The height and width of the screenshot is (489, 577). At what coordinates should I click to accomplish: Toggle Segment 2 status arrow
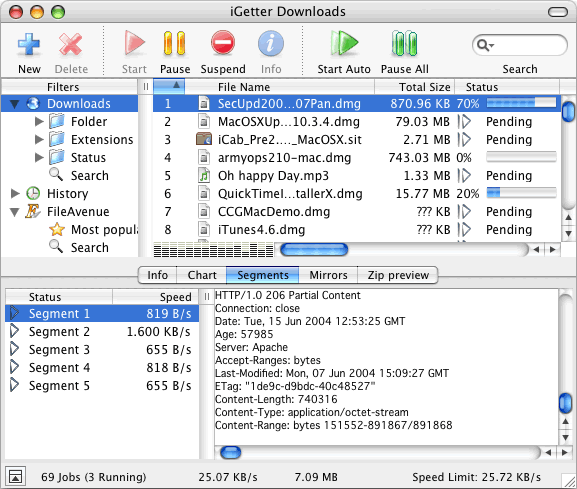(14, 331)
